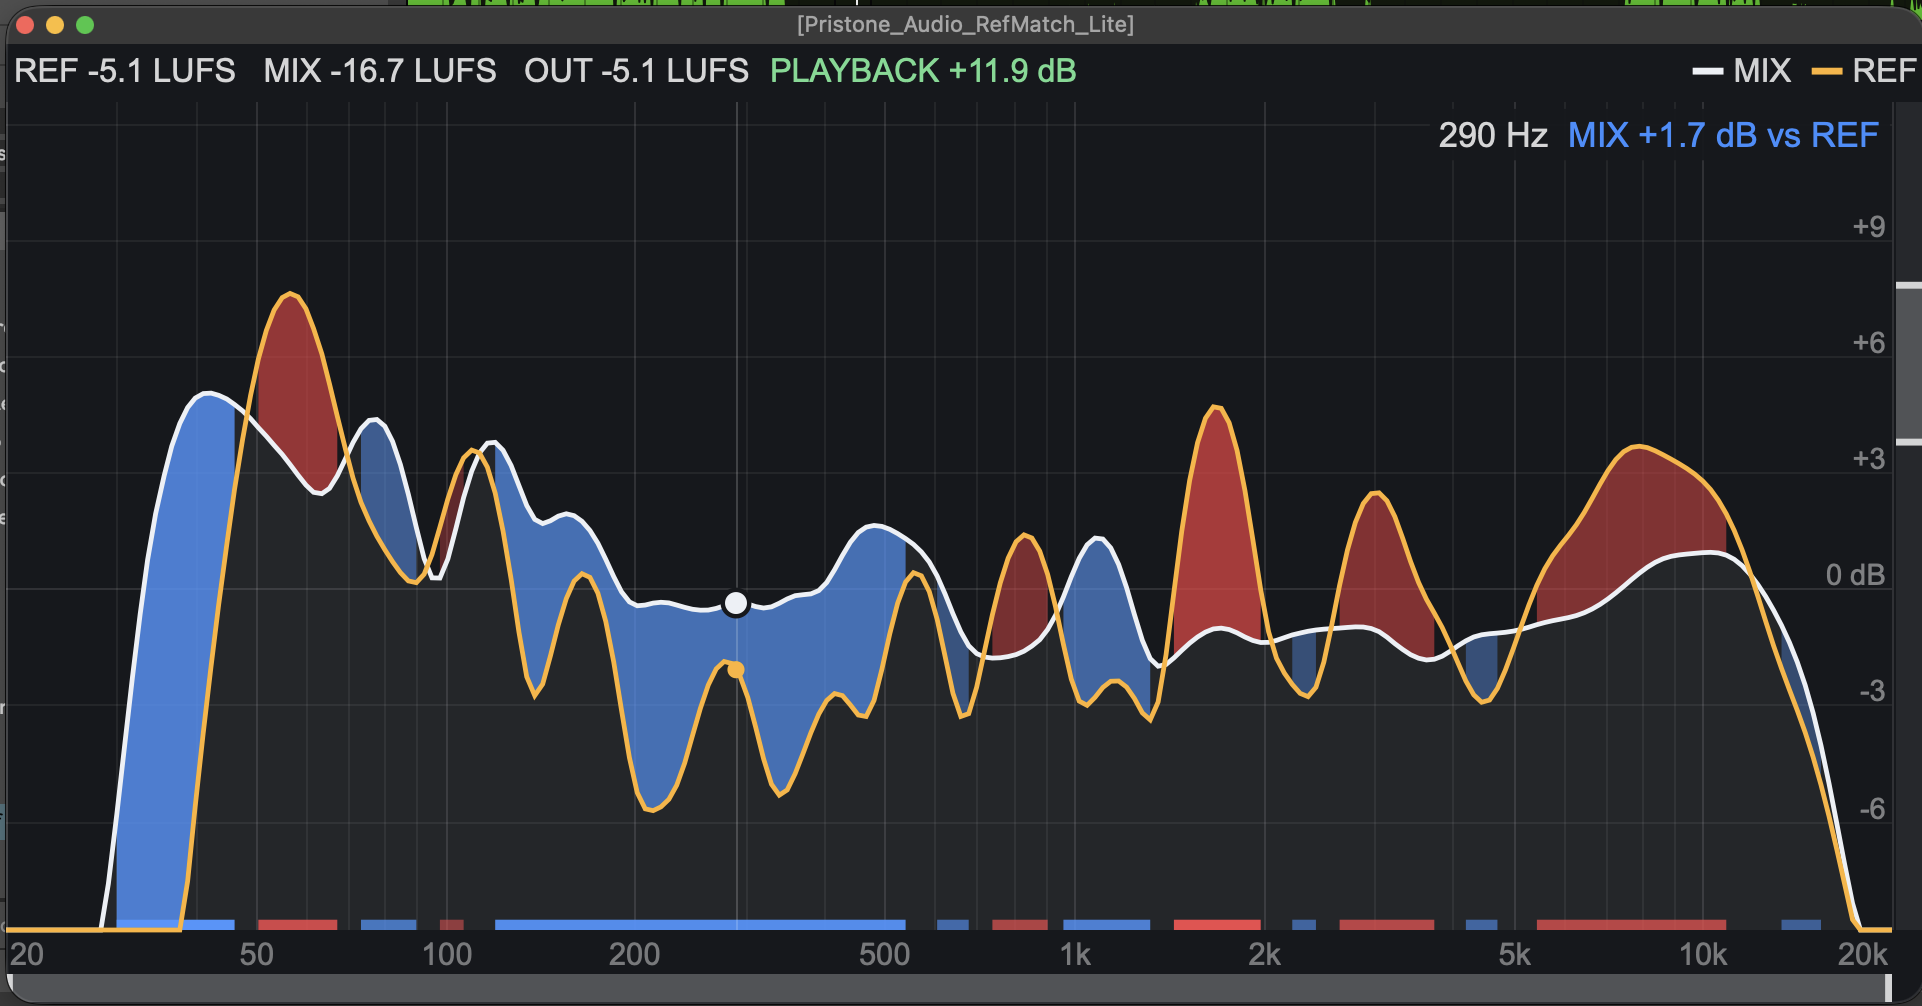Toggle the orange REF legend entry
The width and height of the screenshot is (1922, 1006).
coord(1864,71)
